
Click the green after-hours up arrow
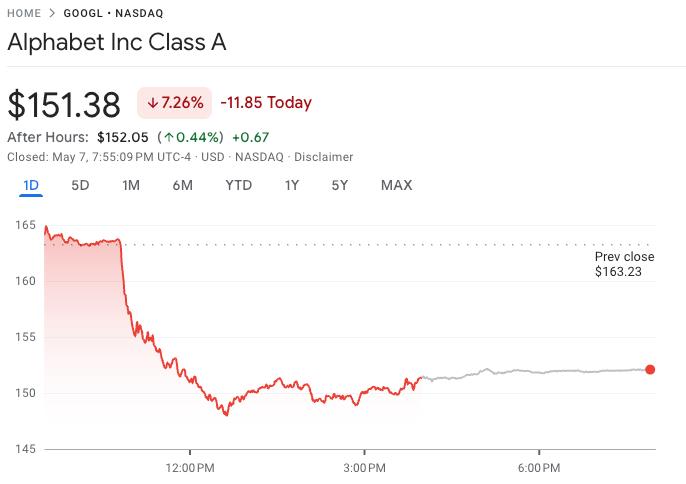(169, 137)
